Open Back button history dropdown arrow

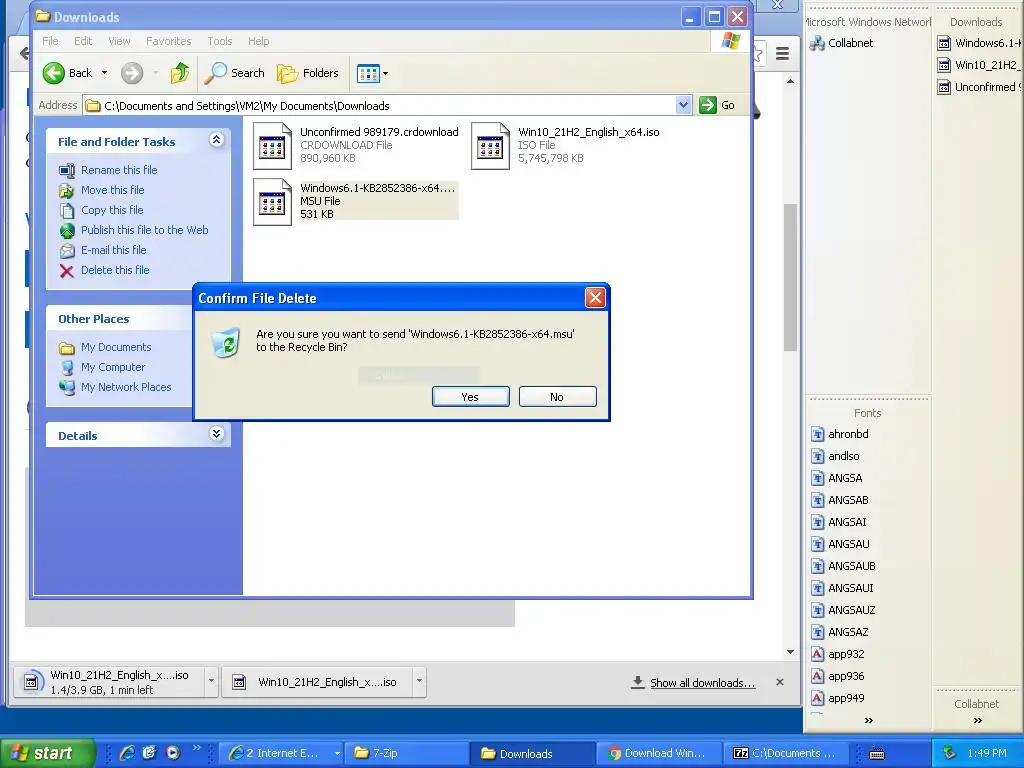click(104, 73)
